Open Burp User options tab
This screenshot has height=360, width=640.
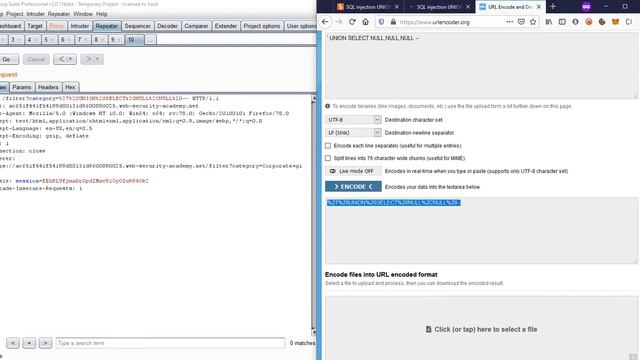(x=300, y=26)
